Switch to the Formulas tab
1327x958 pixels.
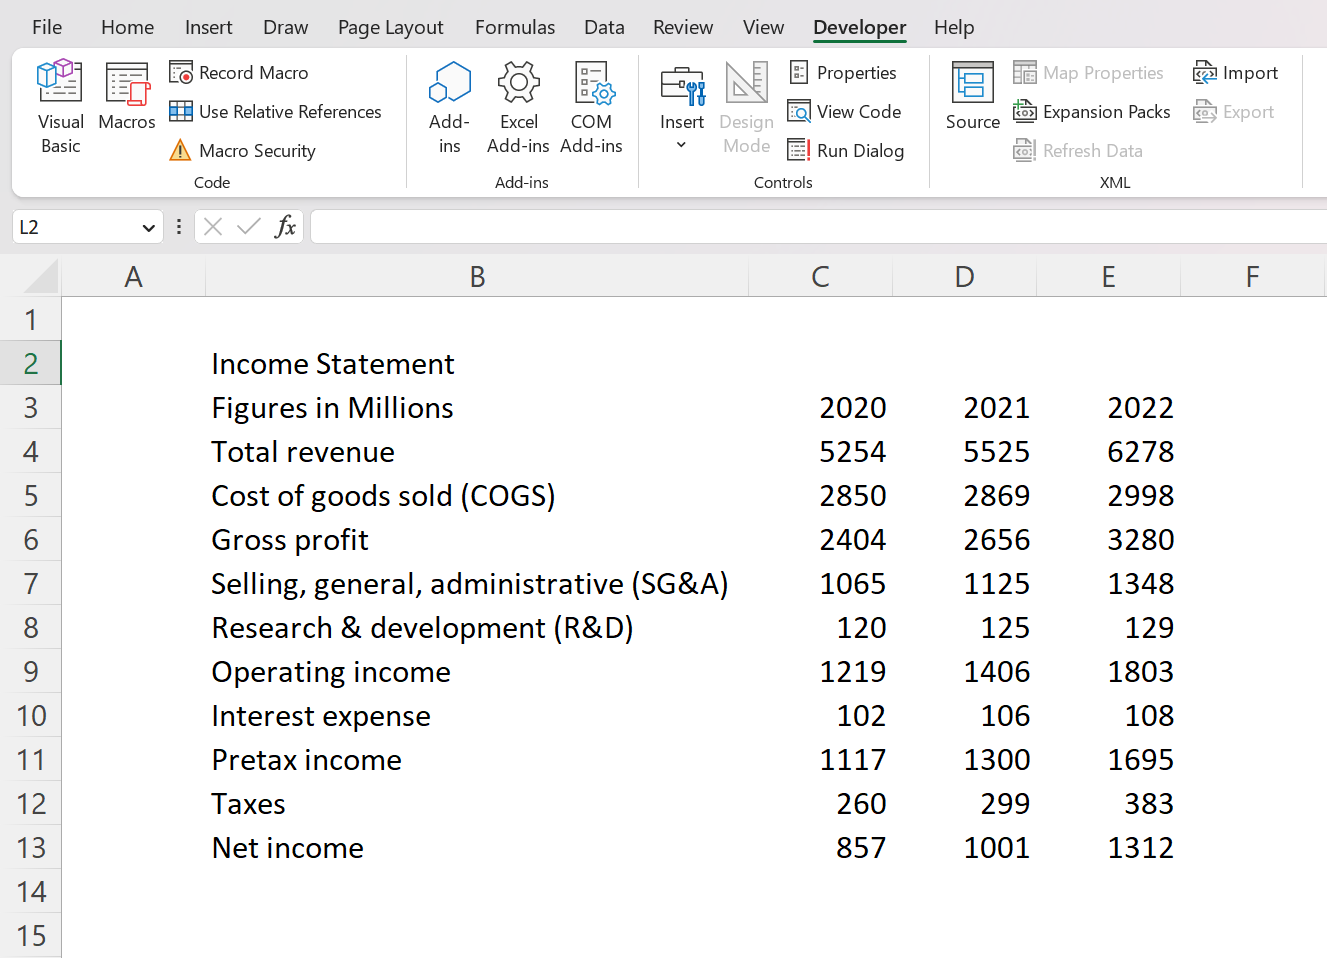coord(514,27)
